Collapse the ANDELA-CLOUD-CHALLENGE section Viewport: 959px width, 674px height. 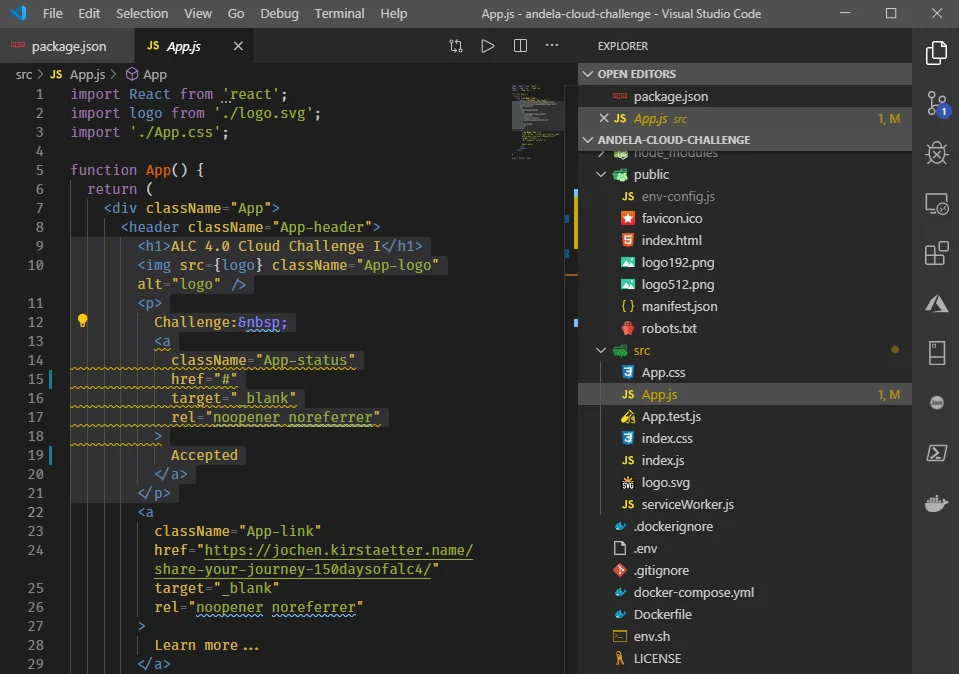(x=744, y=140)
